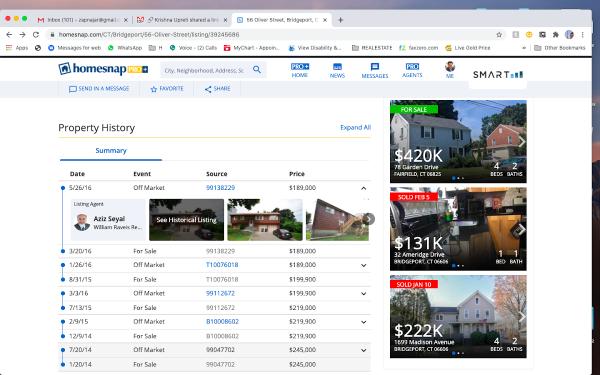The height and width of the screenshot is (375, 600).
Task: Click the Share button
Action: click(x=217, y=89)
